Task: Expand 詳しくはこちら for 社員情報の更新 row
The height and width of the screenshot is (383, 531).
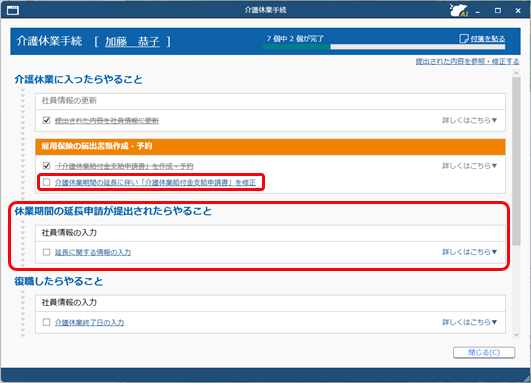Action: pos(469,120)
